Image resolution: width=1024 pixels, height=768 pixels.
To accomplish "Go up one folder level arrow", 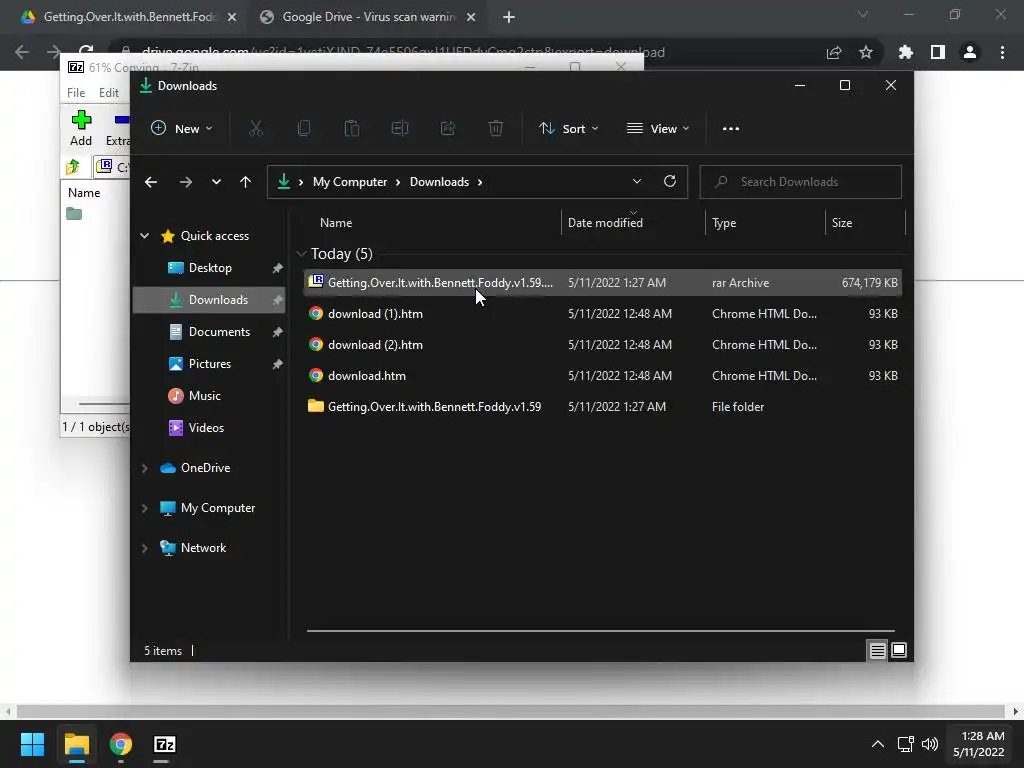I will (246, 182).
